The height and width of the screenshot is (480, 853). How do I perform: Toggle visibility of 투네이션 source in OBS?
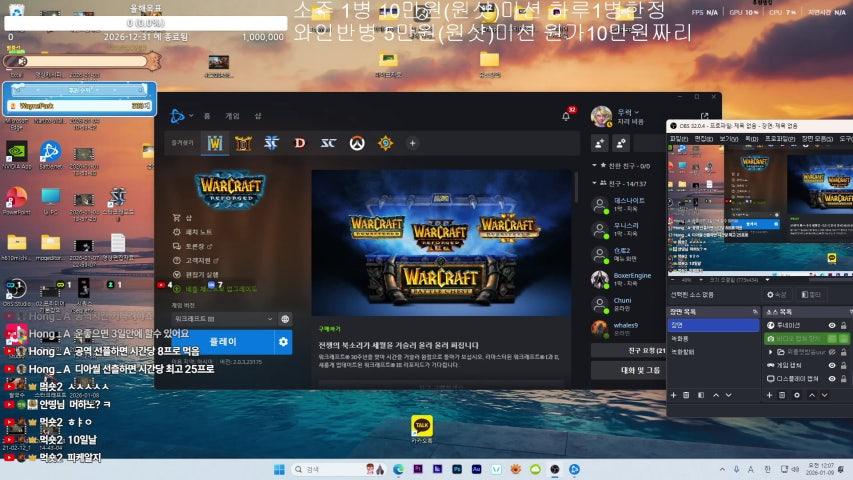coord(832,325)
